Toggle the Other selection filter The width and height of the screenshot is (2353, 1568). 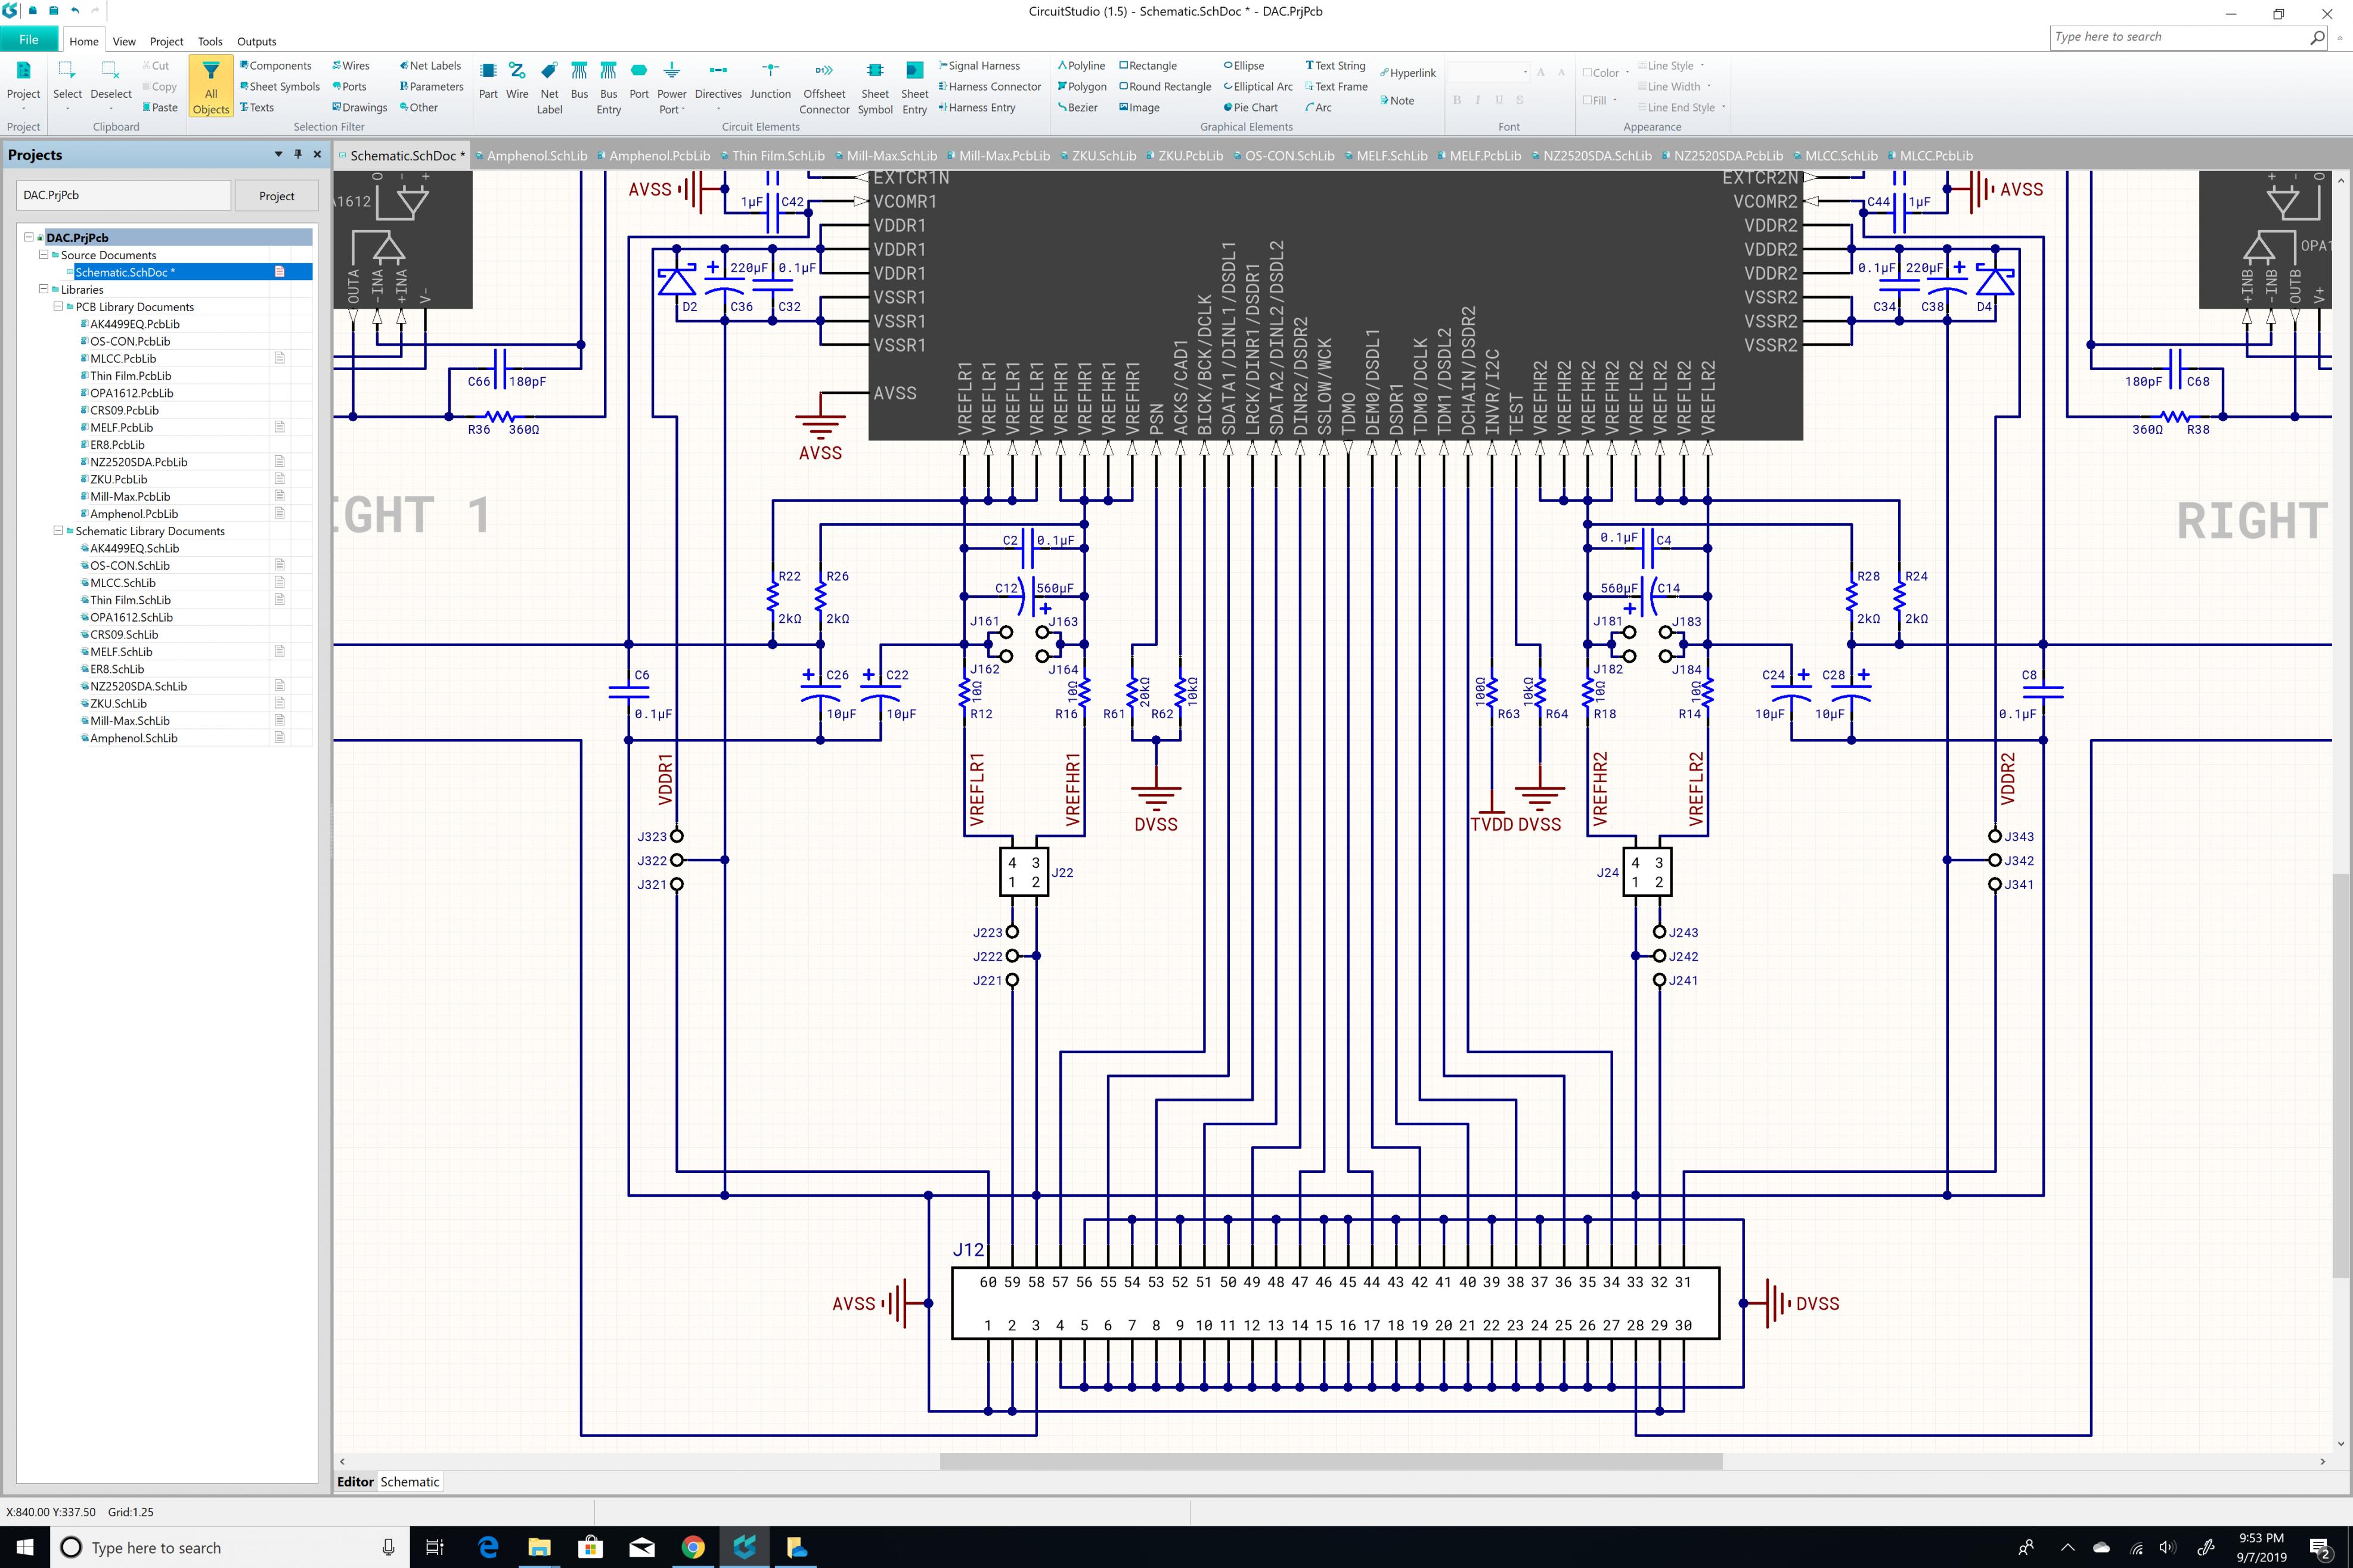pos(418,107)
